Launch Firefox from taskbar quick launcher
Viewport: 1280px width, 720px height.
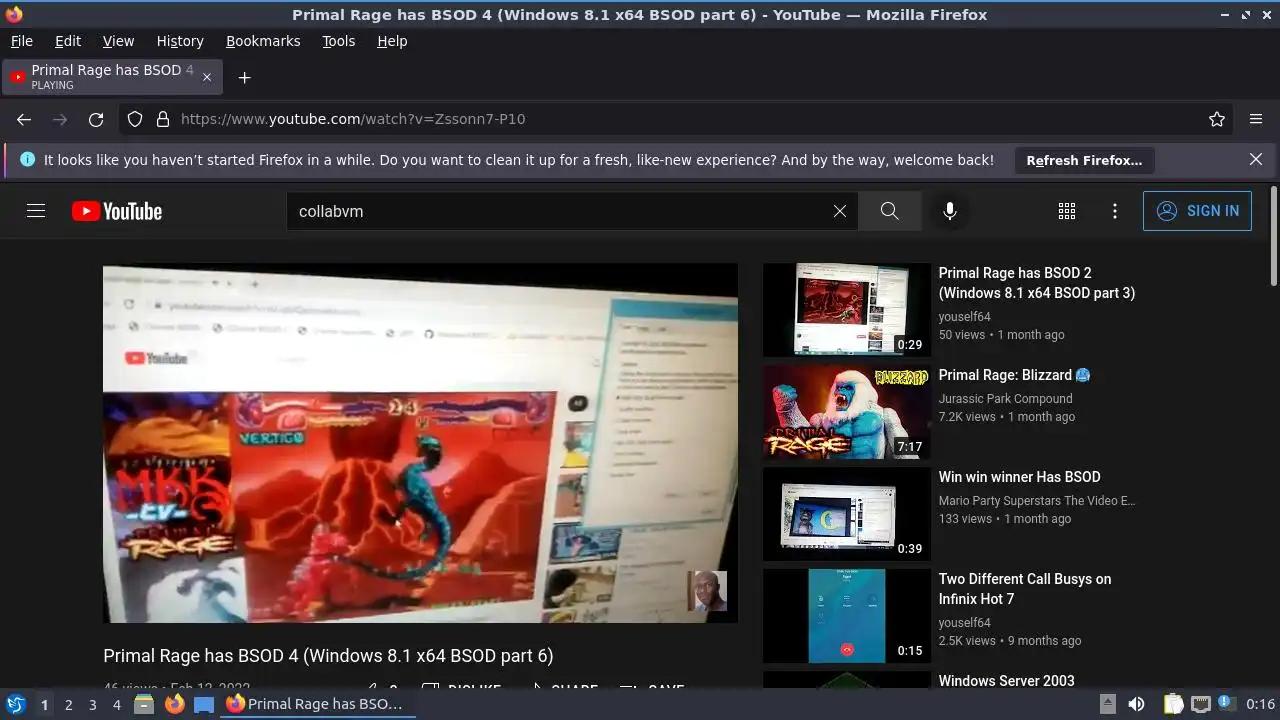pos(174,704)
